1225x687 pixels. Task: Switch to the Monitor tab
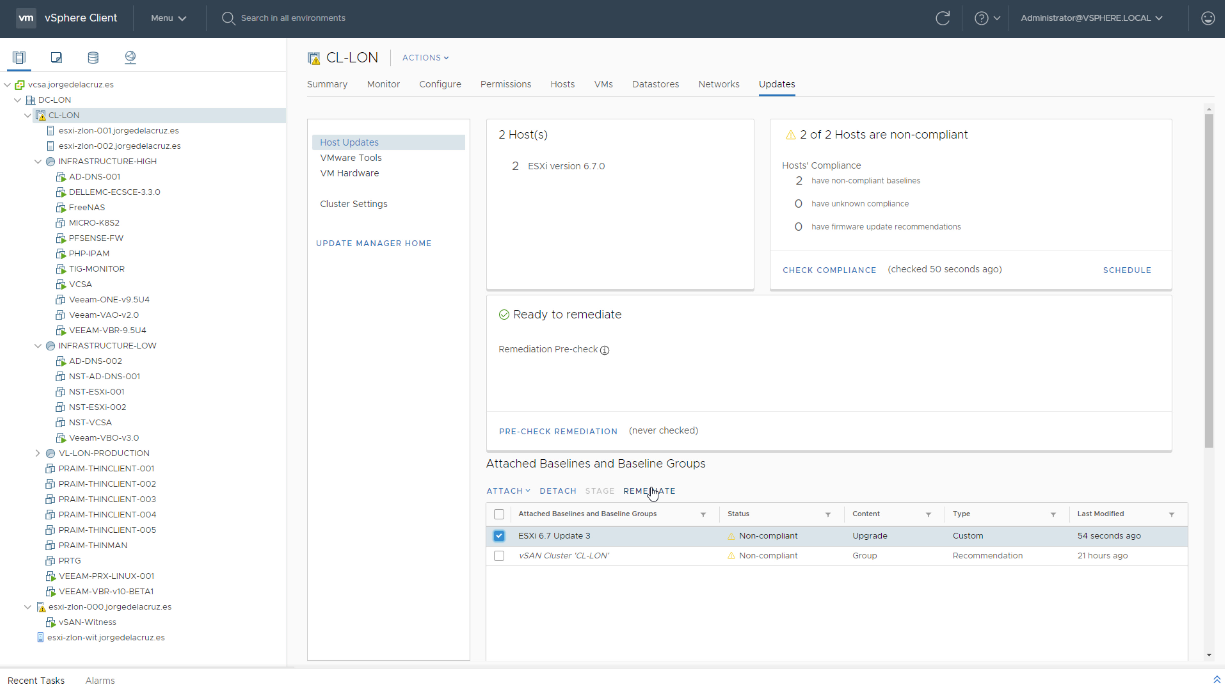[383, 84]
